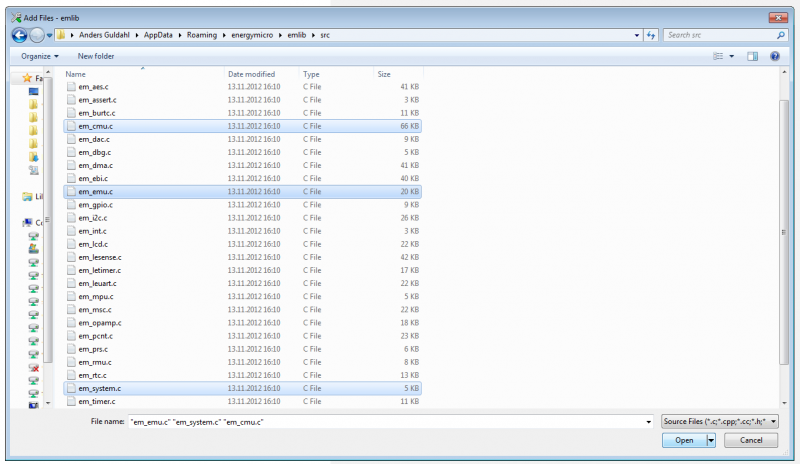Viewport: 800px width, 464px height.
Task: Select file em_msc.c
Action: (x=242, y=309)
